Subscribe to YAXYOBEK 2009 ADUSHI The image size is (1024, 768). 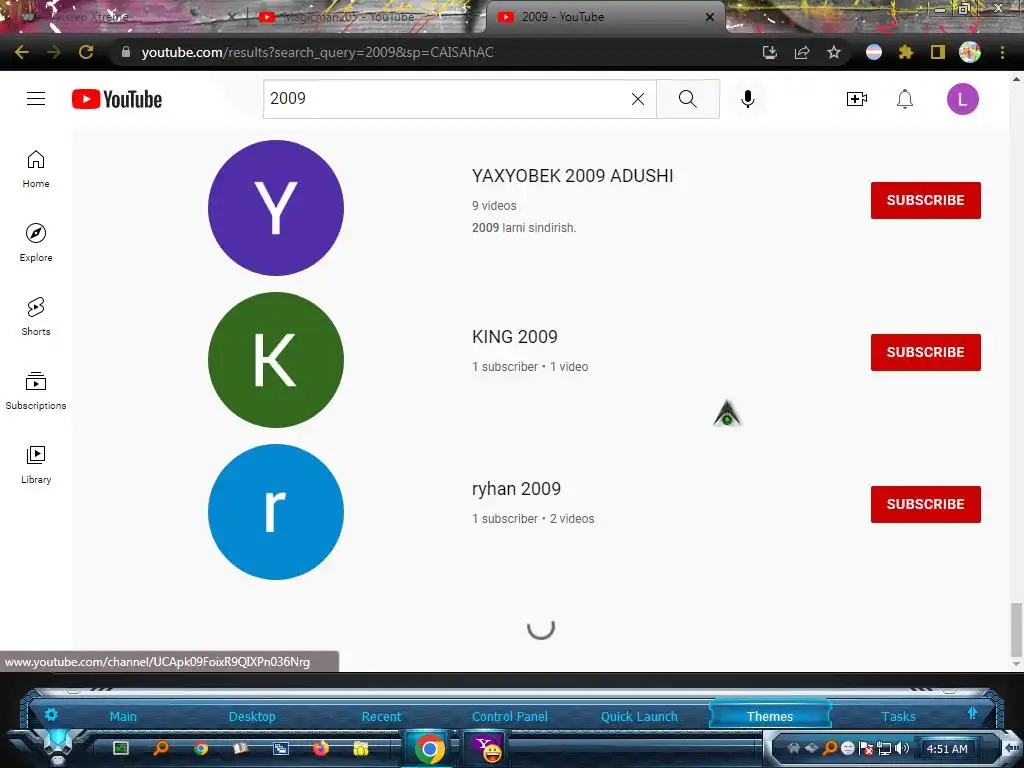[925, 200]
